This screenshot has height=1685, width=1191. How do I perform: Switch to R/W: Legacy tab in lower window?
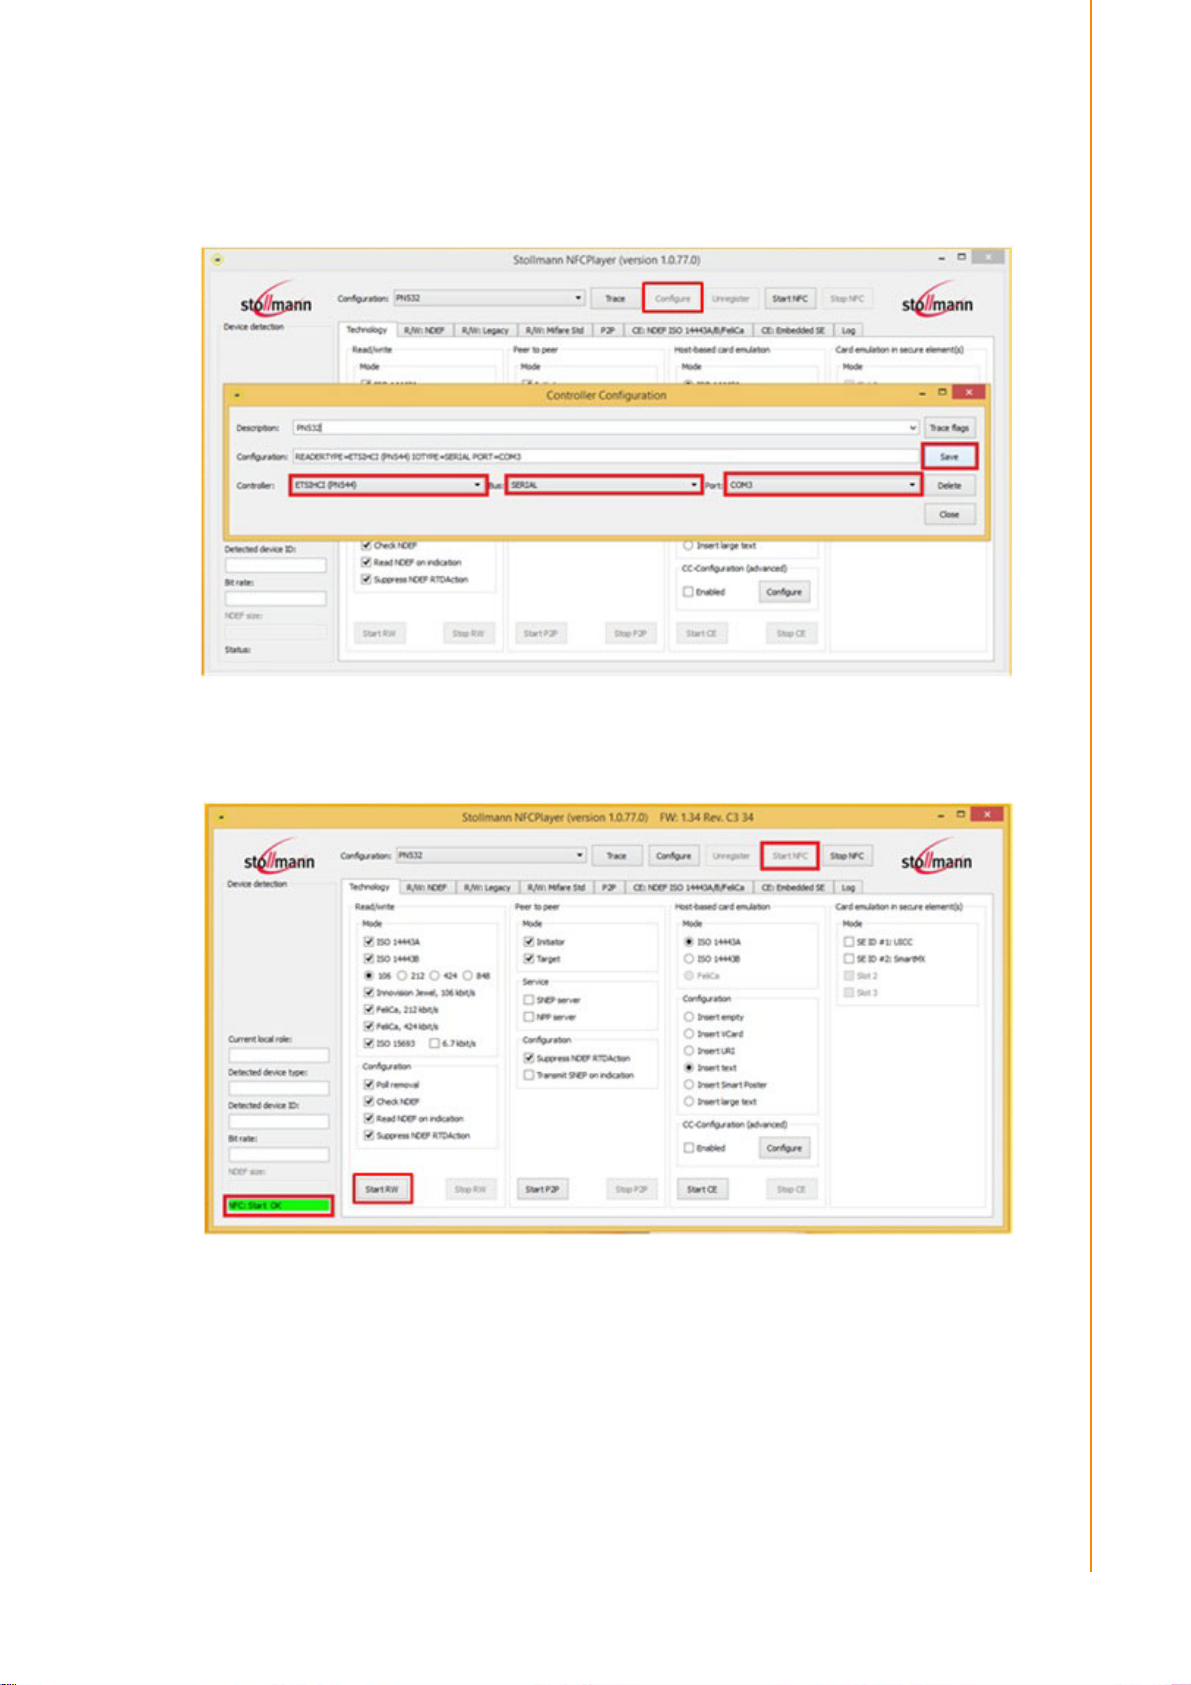487,887
